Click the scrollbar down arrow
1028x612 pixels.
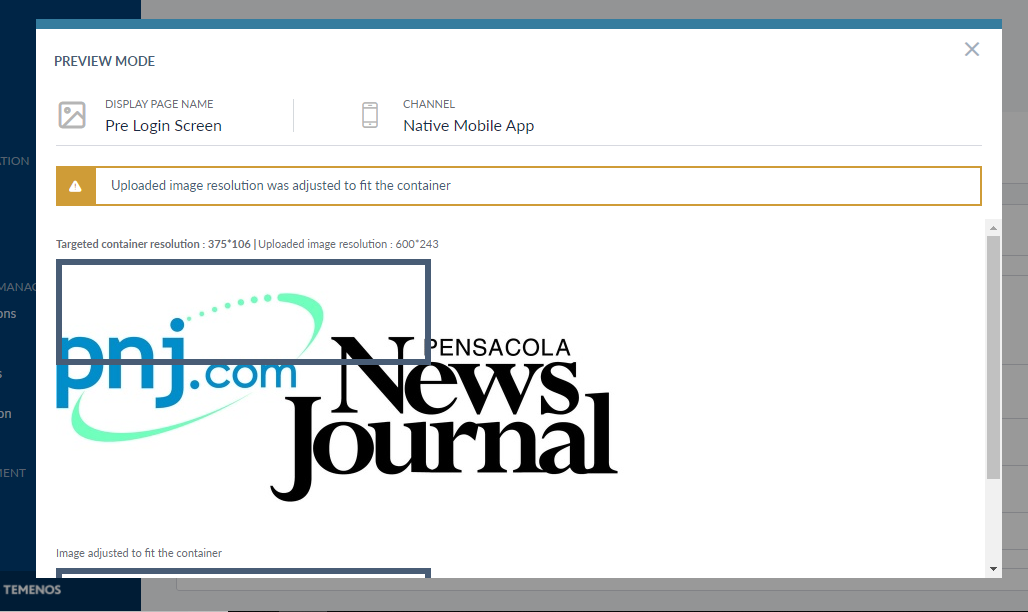[x=992, y=568]
